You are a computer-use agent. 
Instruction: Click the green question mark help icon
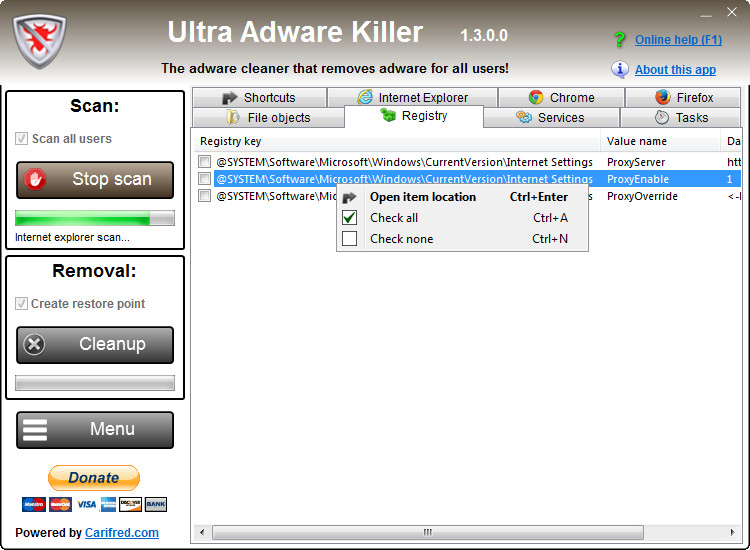(619, 40)
